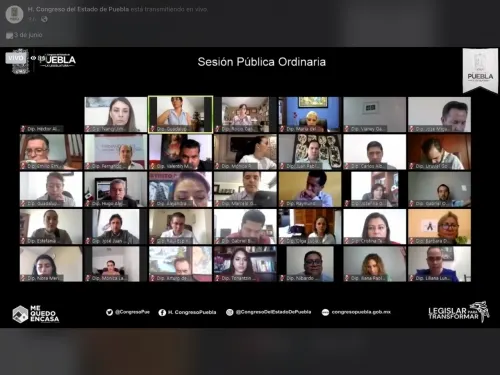Click the @CongresoDelEstadoDePuebla Instagram handle
This screenshot has width=500, height=375.
pos(273,312)
